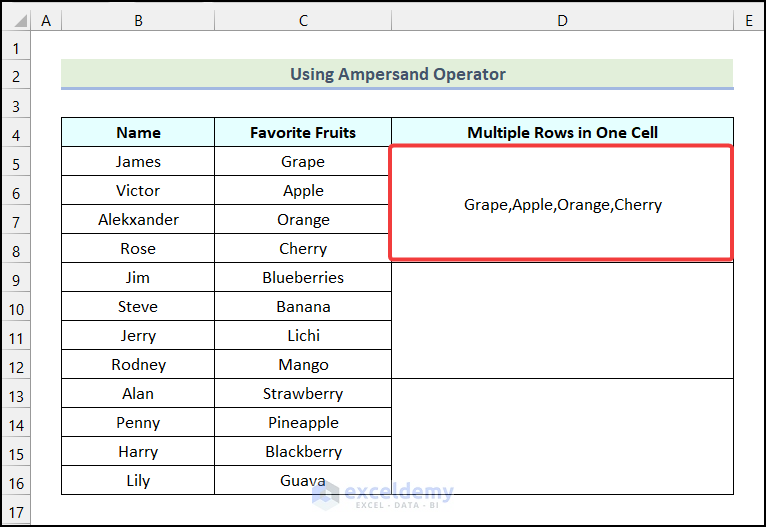
Task: Click the 'Using Ampersand Operator' title cell
Action: pyautogui.click(x=397, y=74)
